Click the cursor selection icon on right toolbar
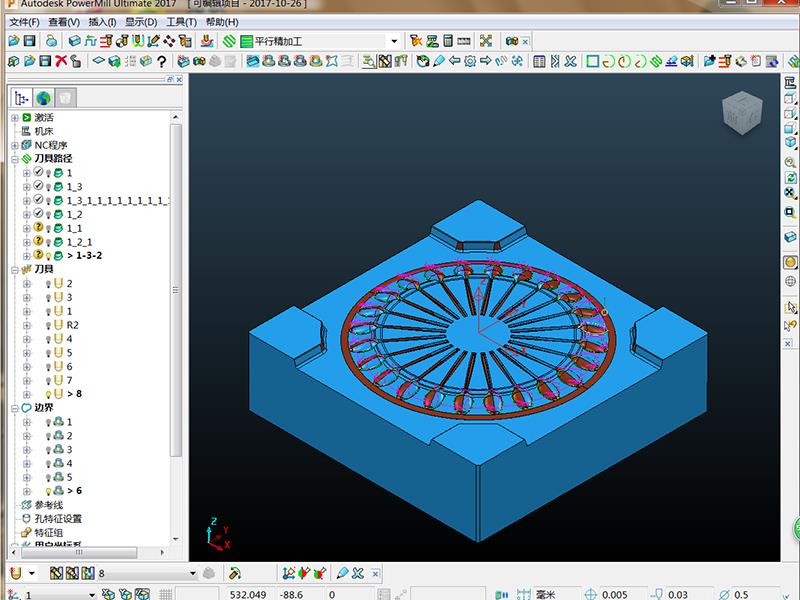800x600 pixels. pos(790,307)
